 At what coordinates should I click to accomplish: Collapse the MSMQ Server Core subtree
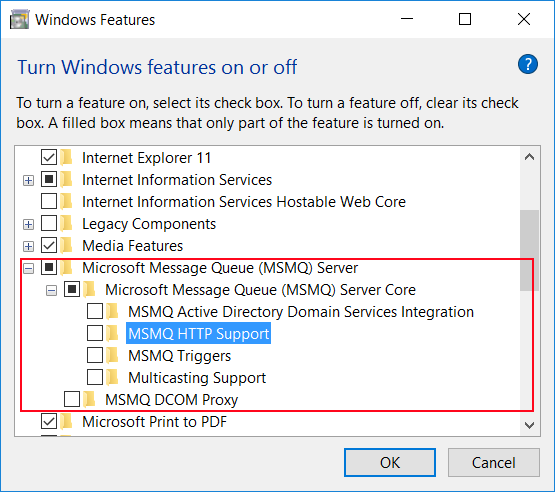(51, 291)
